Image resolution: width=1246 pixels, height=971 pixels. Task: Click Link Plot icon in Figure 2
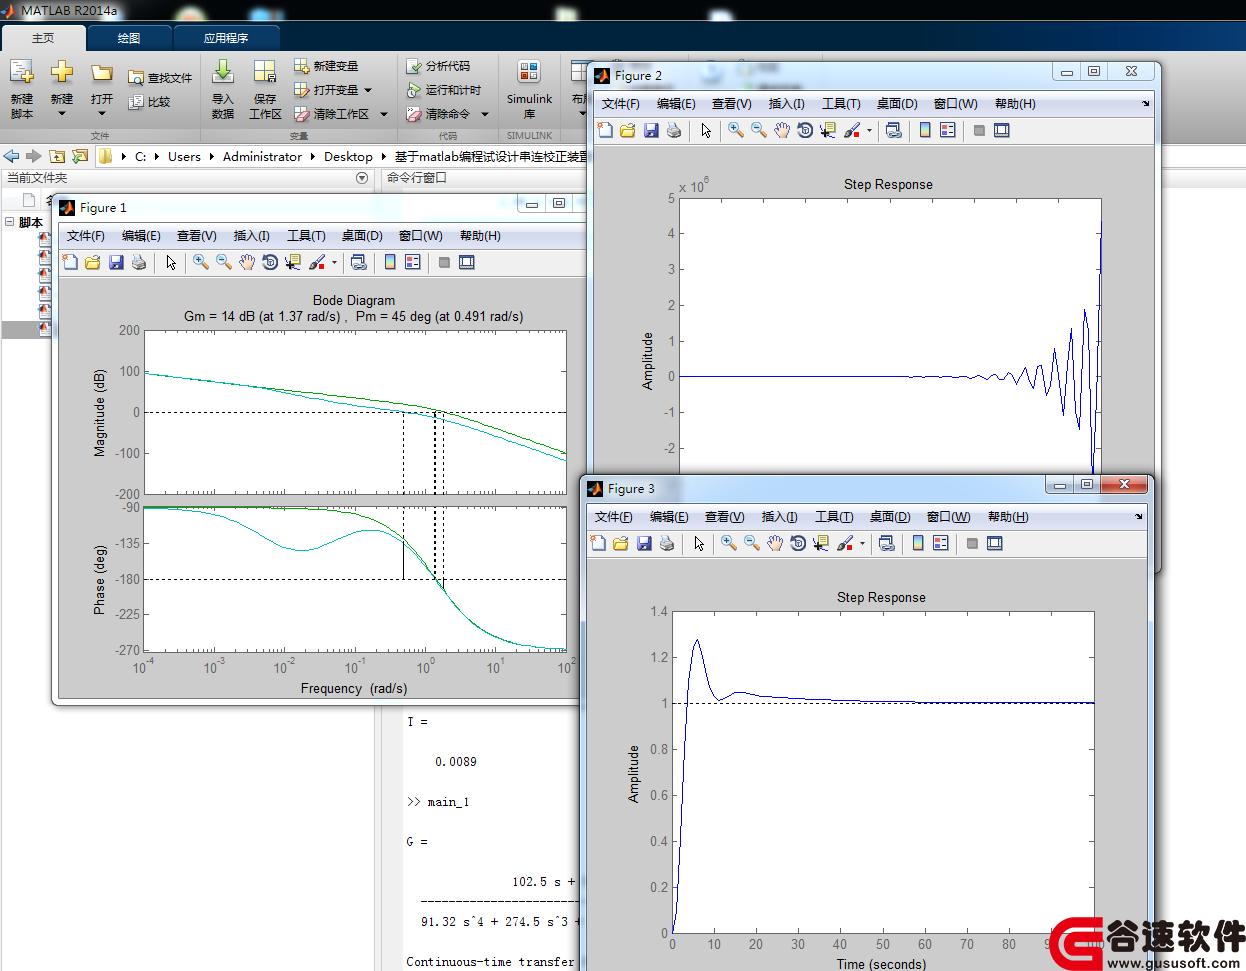coord(894,130)
